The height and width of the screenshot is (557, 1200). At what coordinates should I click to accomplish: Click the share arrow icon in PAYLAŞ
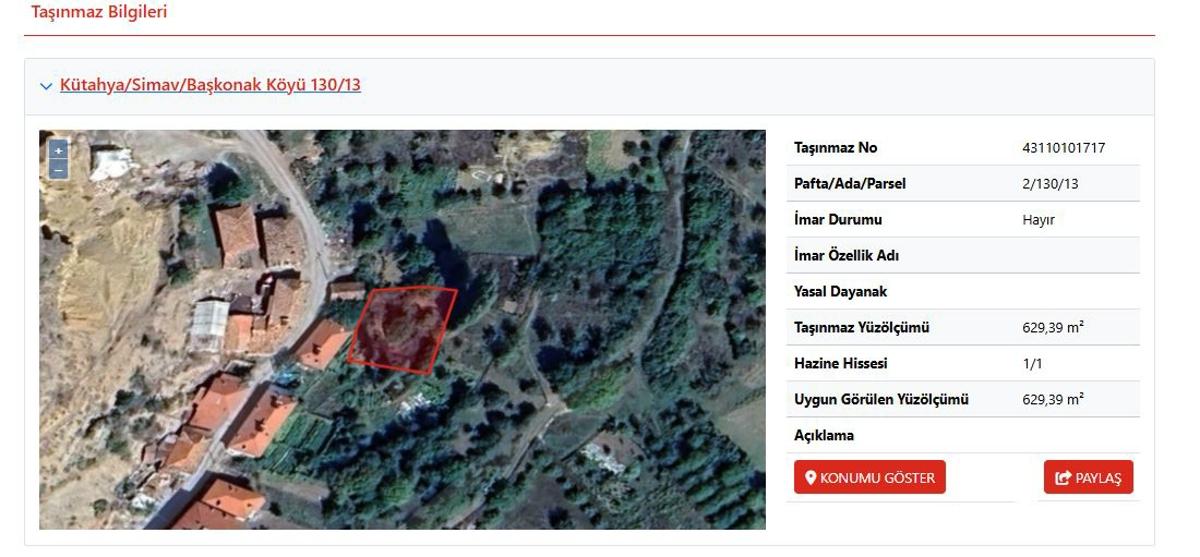(x=1063, y=478)
